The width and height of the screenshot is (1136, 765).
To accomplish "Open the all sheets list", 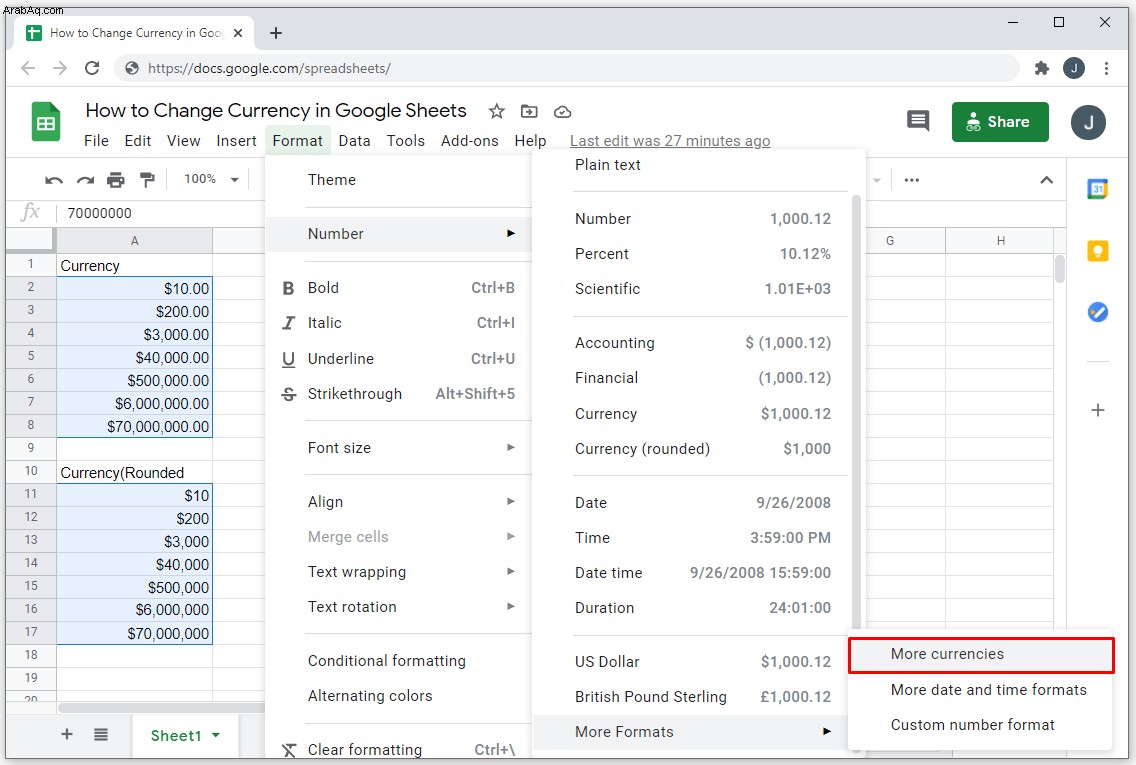I will point(101,735).
